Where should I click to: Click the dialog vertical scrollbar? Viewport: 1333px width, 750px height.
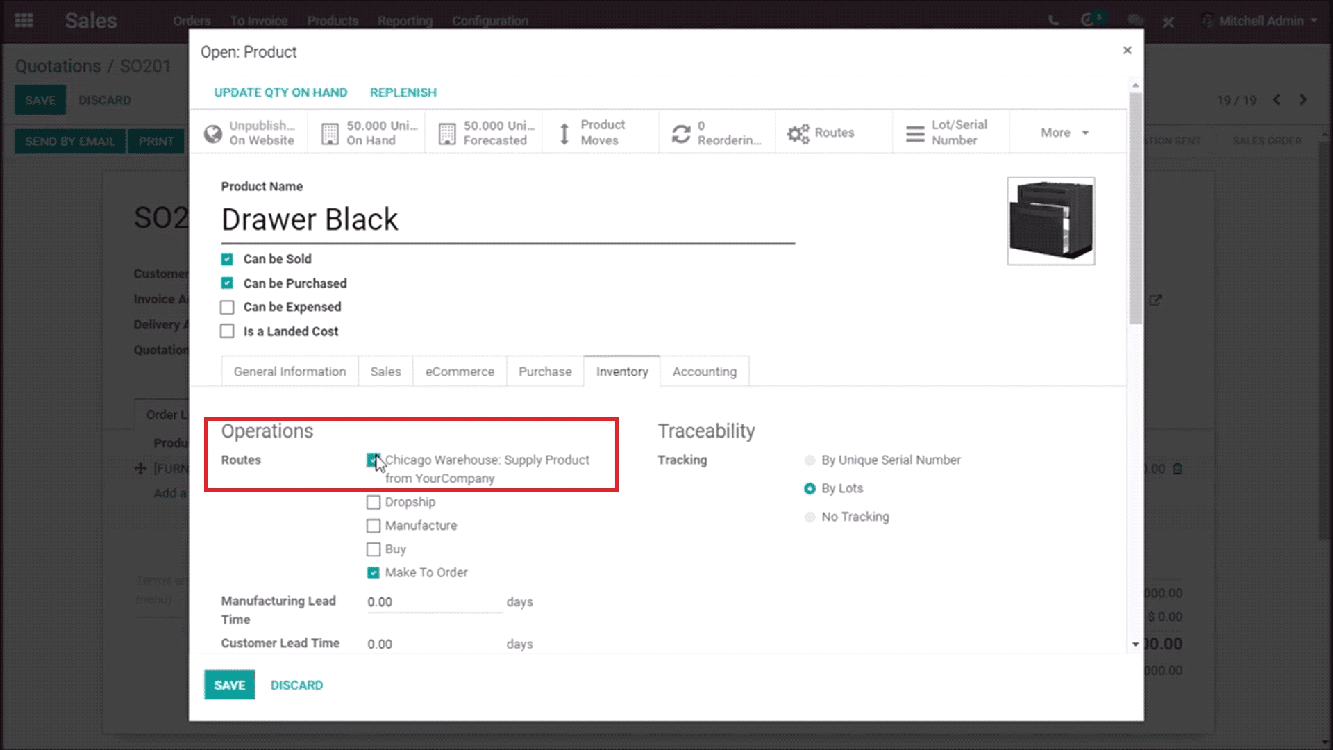click(x=1135, y=207)
